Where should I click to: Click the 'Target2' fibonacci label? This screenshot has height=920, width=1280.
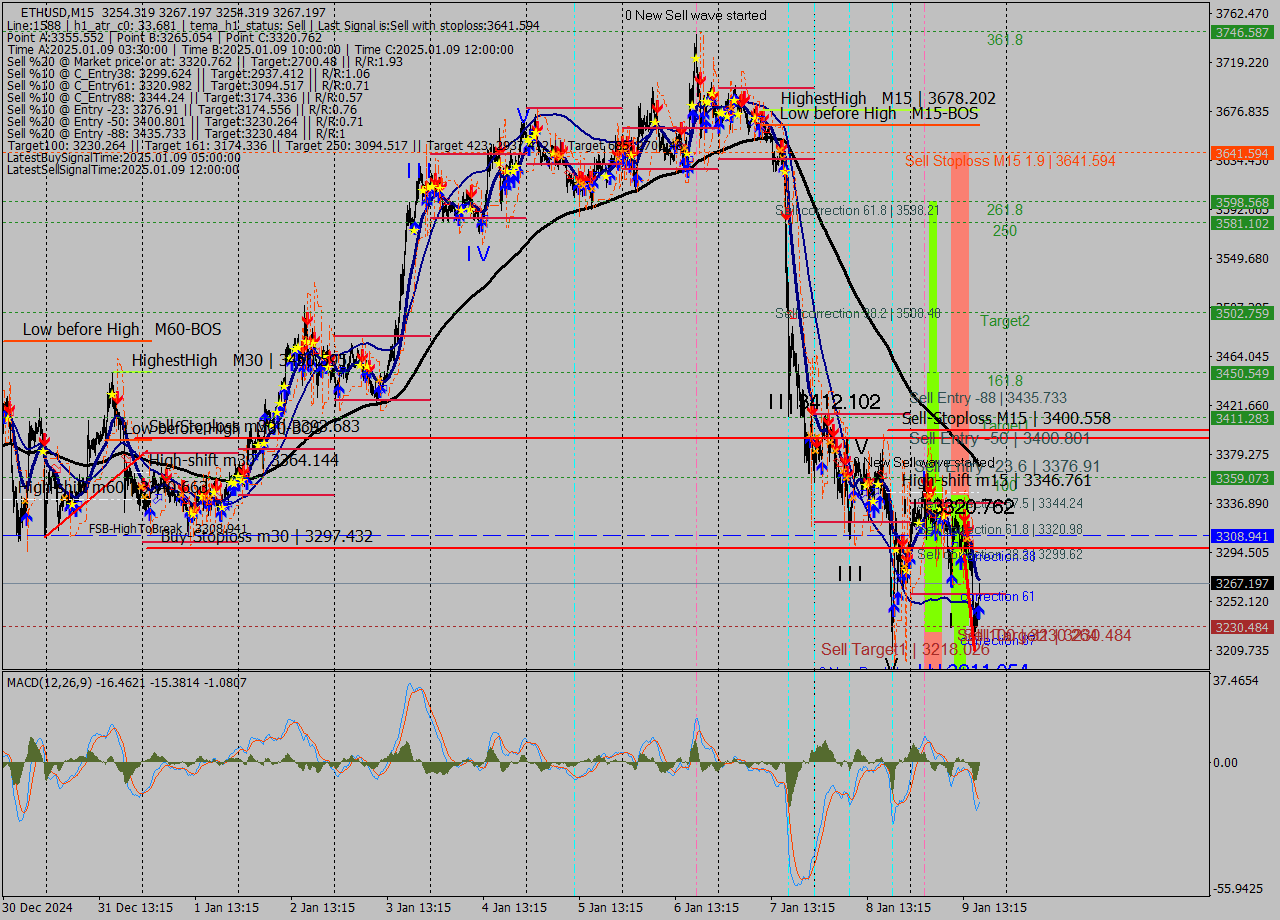[1005, 321]
